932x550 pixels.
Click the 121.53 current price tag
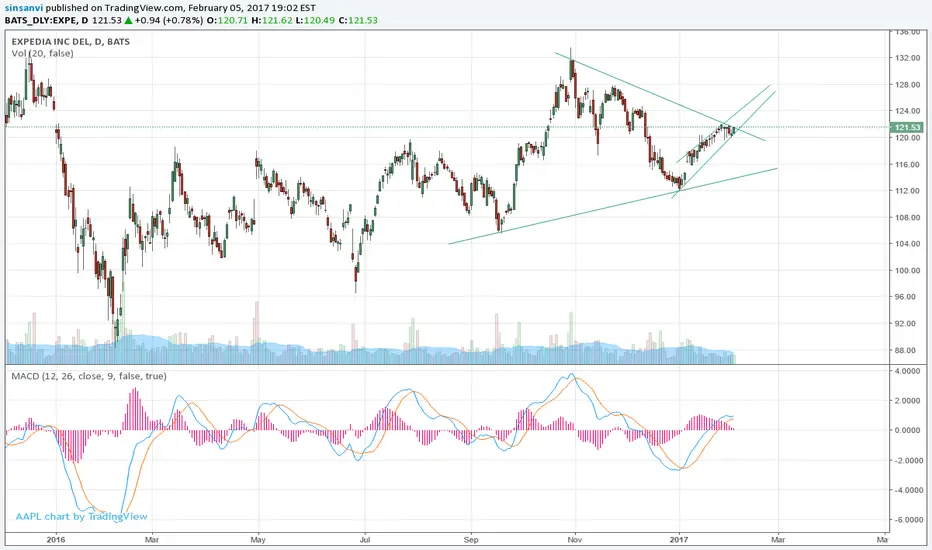[907, 127]
